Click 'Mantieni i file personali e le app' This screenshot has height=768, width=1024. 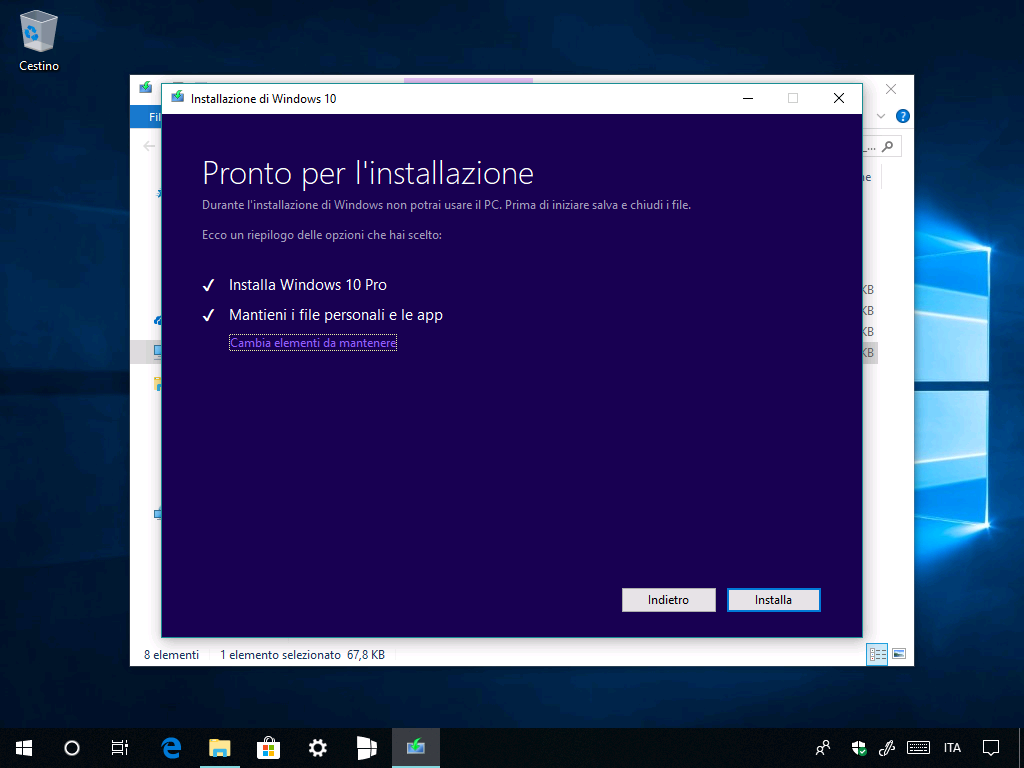pos(336,315)
